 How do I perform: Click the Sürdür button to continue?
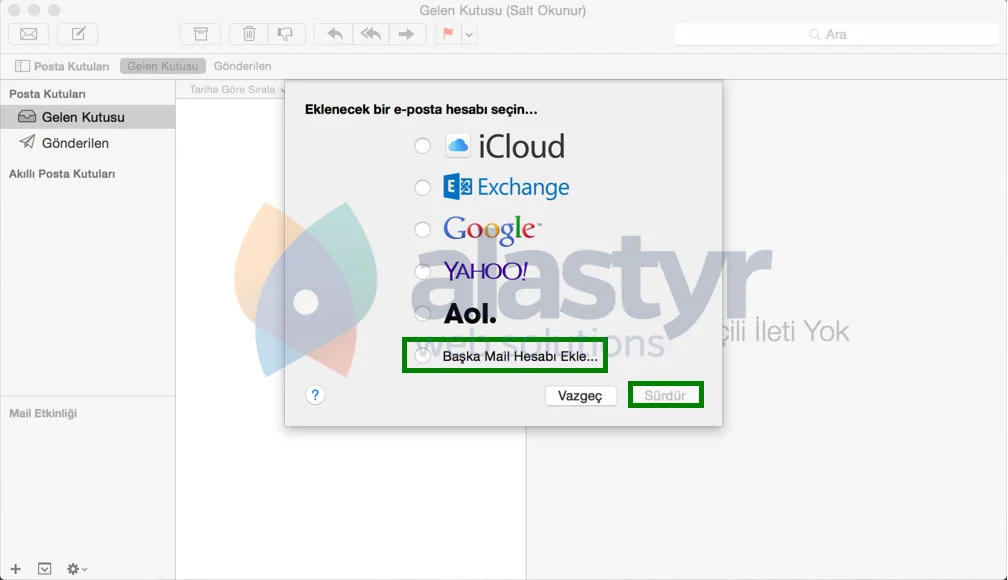[666, 394]
